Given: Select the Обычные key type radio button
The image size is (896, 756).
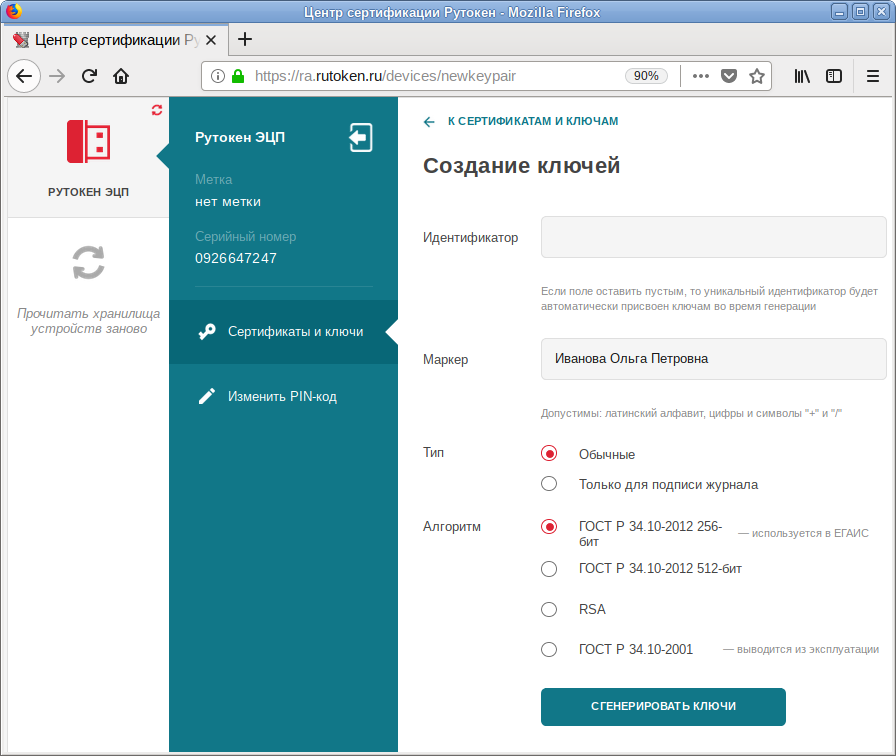Looking at the screenshot, I should (x=549, y=454).
